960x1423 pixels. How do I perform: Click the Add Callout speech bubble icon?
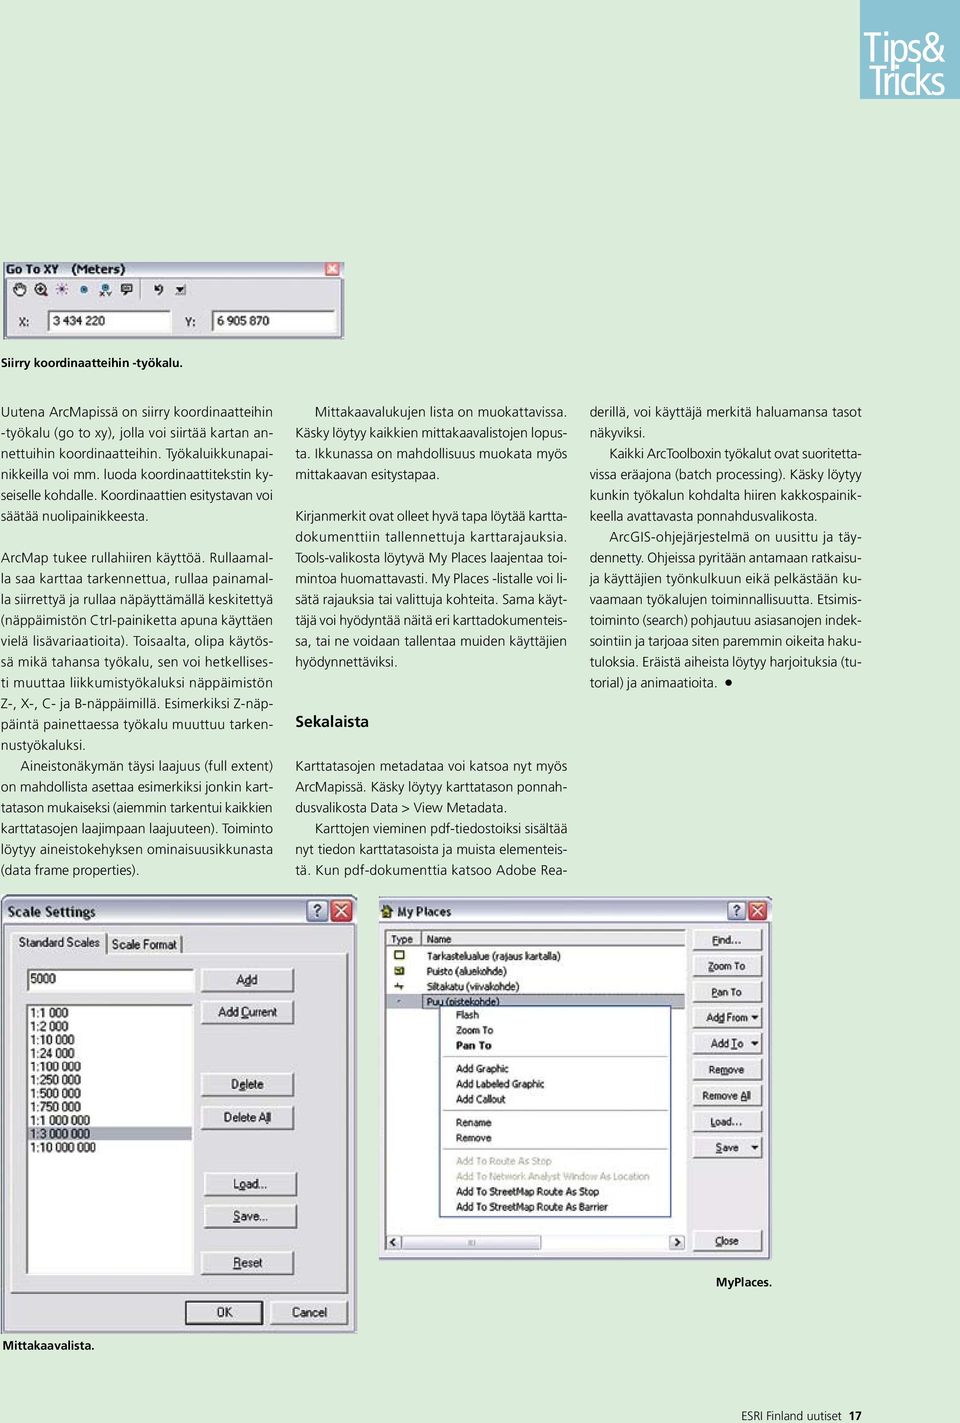[x=127, y=290]
